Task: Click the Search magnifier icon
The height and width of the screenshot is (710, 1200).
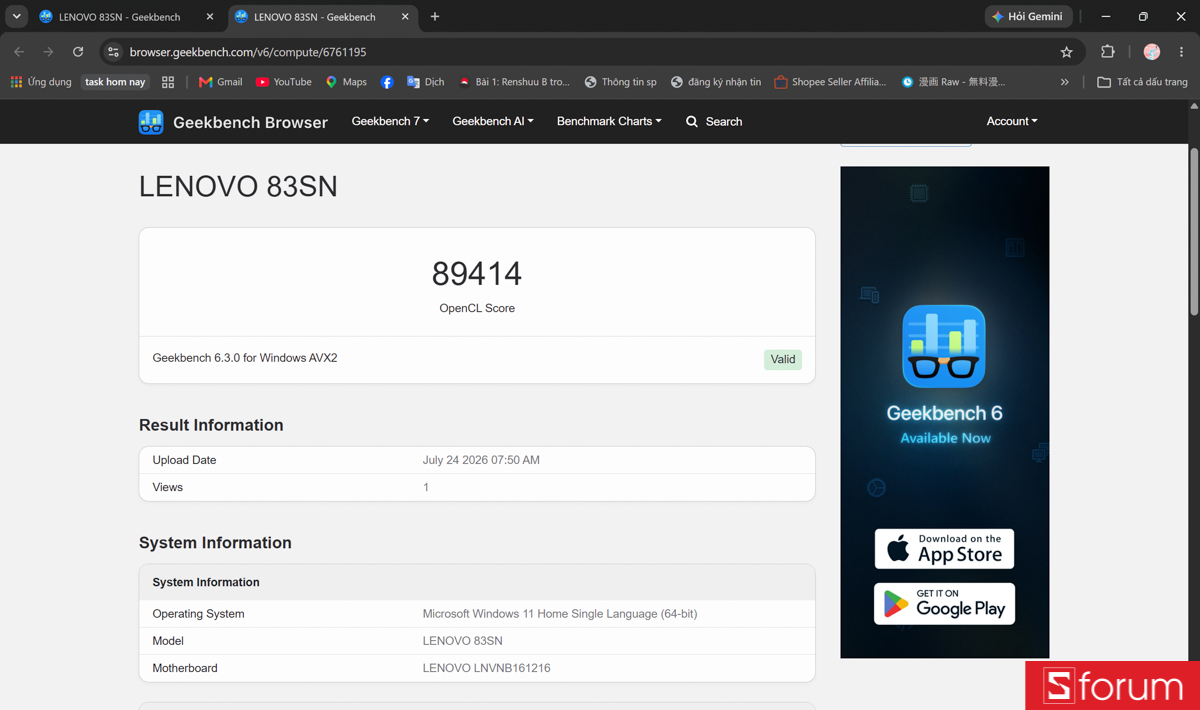Action: pos(692,122)
